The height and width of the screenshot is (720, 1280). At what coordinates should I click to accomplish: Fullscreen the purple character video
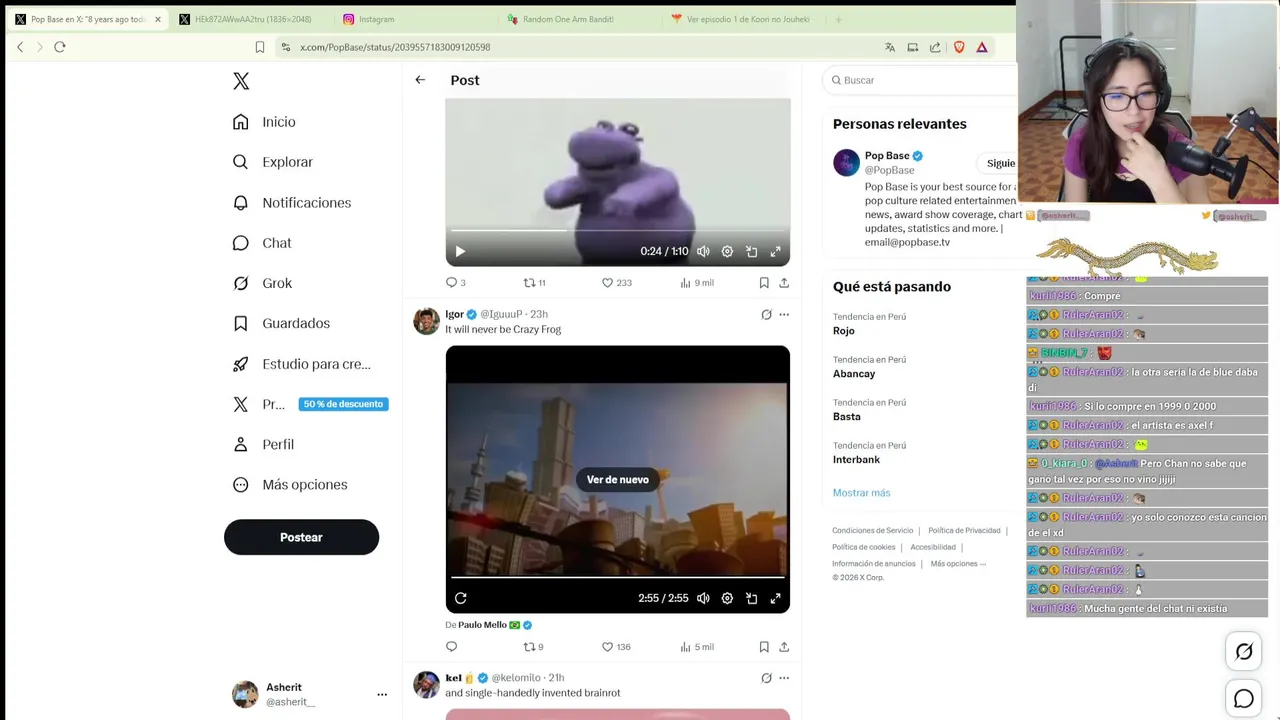point(775,252)
